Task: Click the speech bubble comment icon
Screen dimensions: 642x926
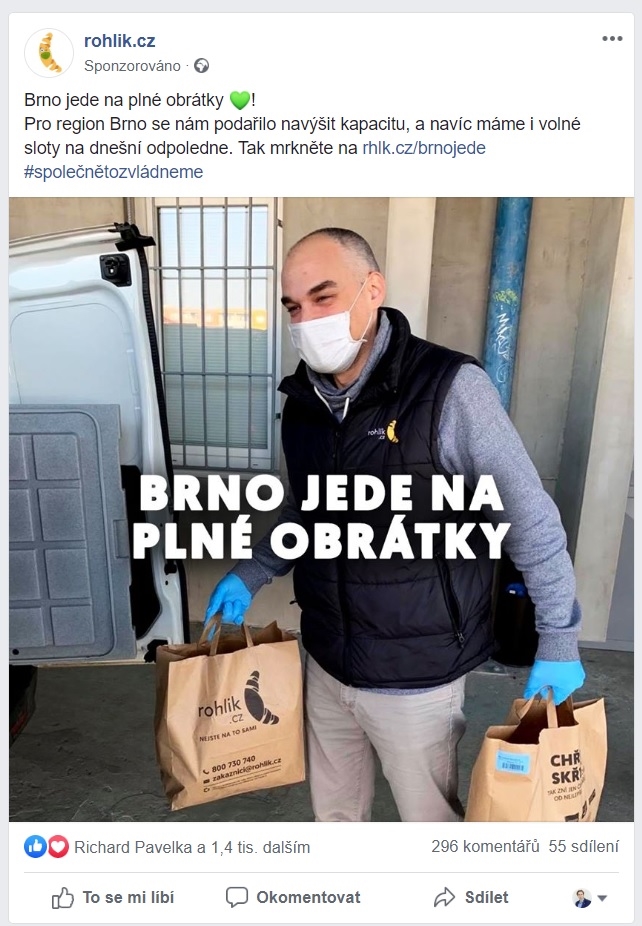Action: (x=237, y=898)
